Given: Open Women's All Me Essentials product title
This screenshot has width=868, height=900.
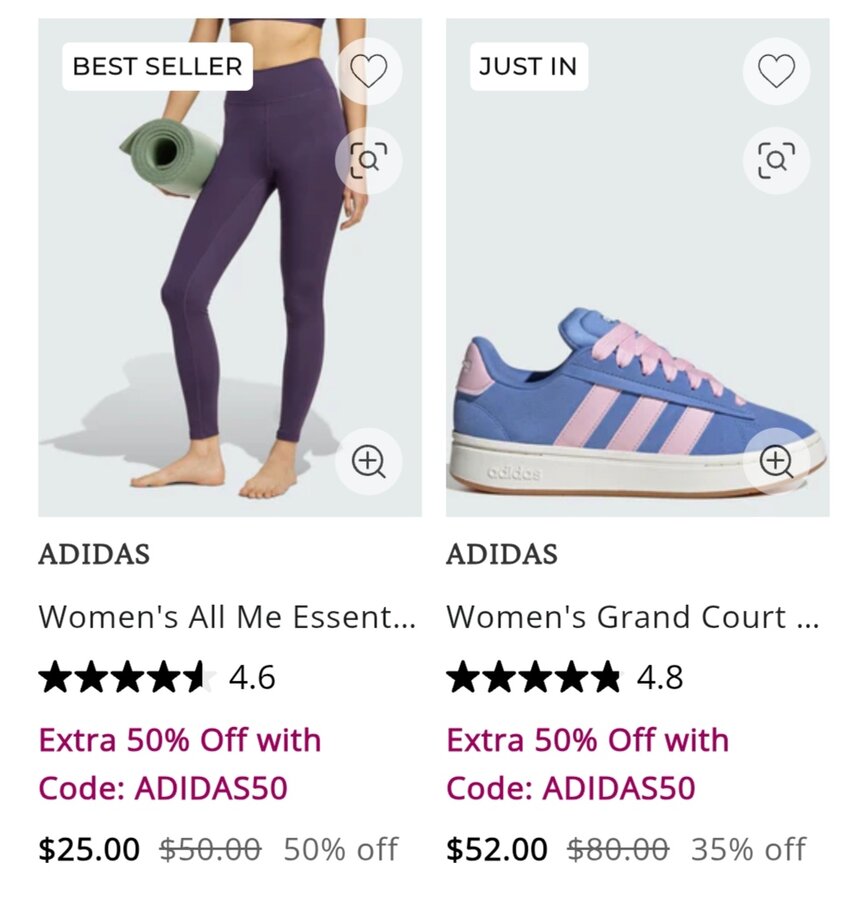Looking at the screenshot, I should (x=227, y=617).
